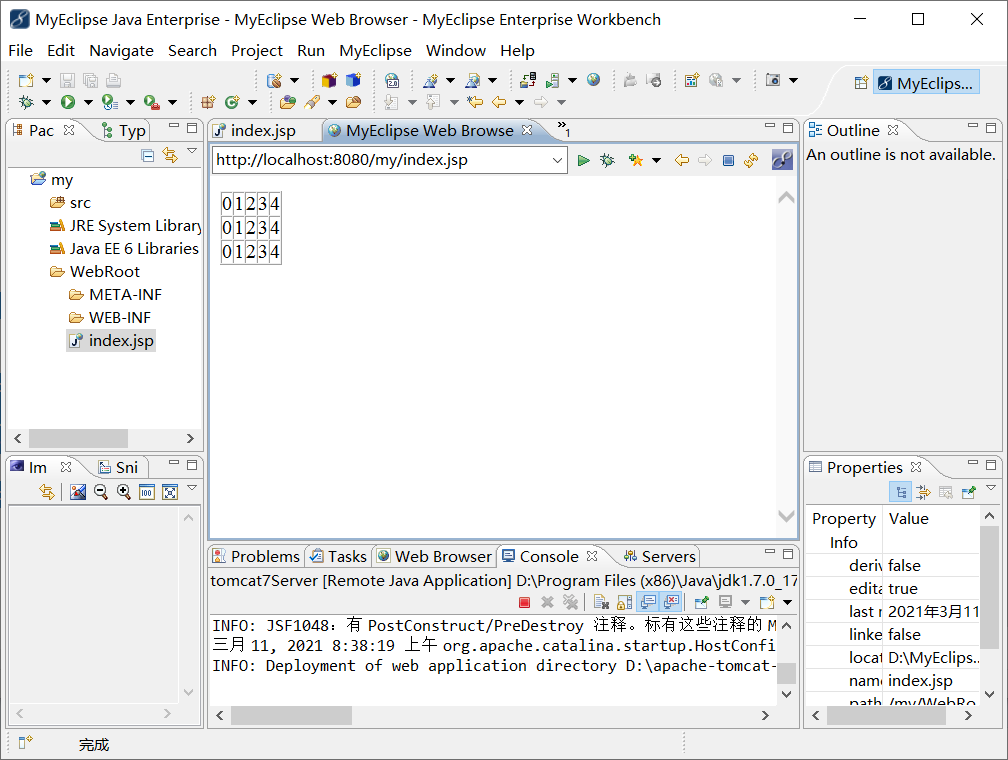Click the Console horizontal scrollbar thumb
The image size is (1008, 760).
291,715
